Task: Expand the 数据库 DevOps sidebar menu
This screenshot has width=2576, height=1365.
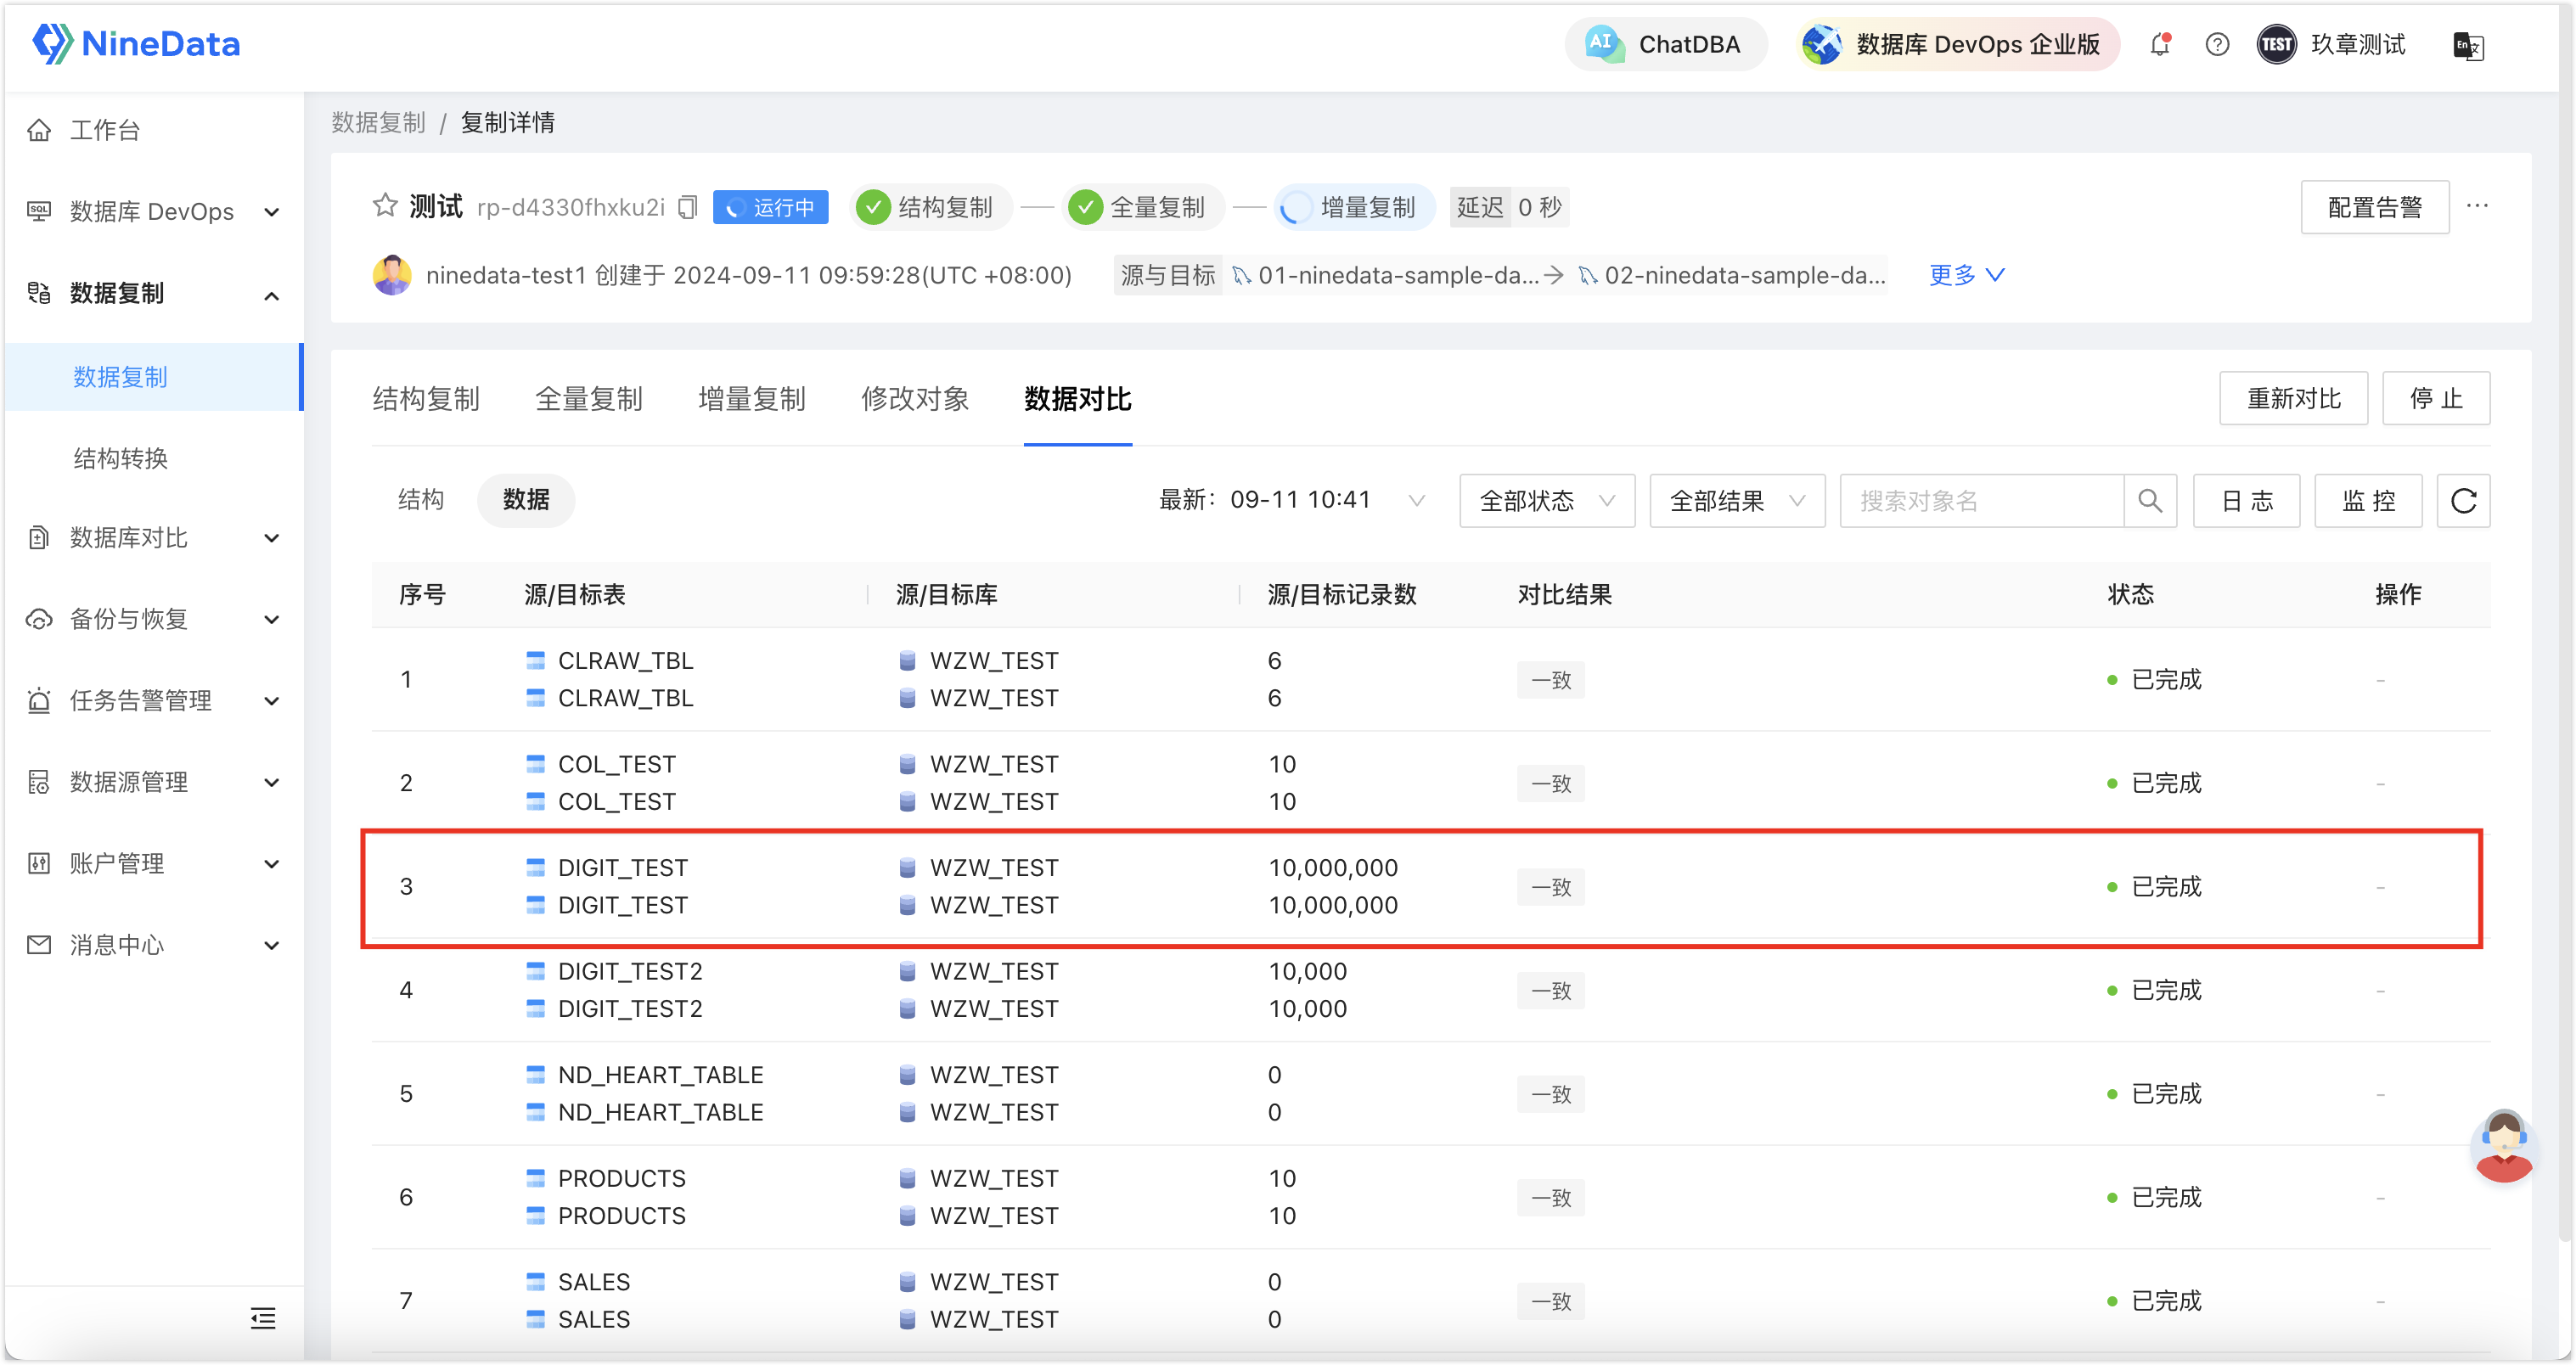Action: (x=152, y=211)
